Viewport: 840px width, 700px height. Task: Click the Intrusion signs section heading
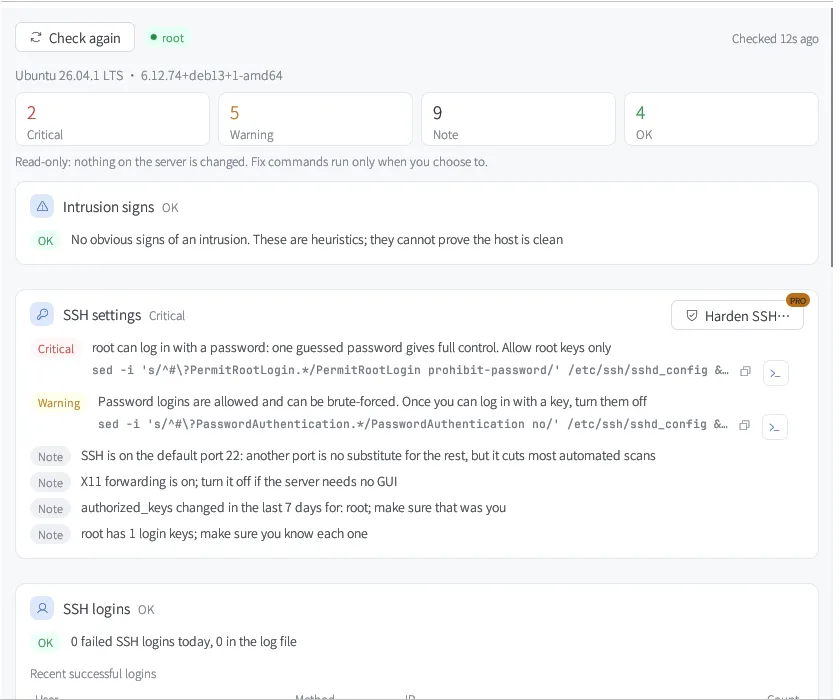click(x=109, y=207)
